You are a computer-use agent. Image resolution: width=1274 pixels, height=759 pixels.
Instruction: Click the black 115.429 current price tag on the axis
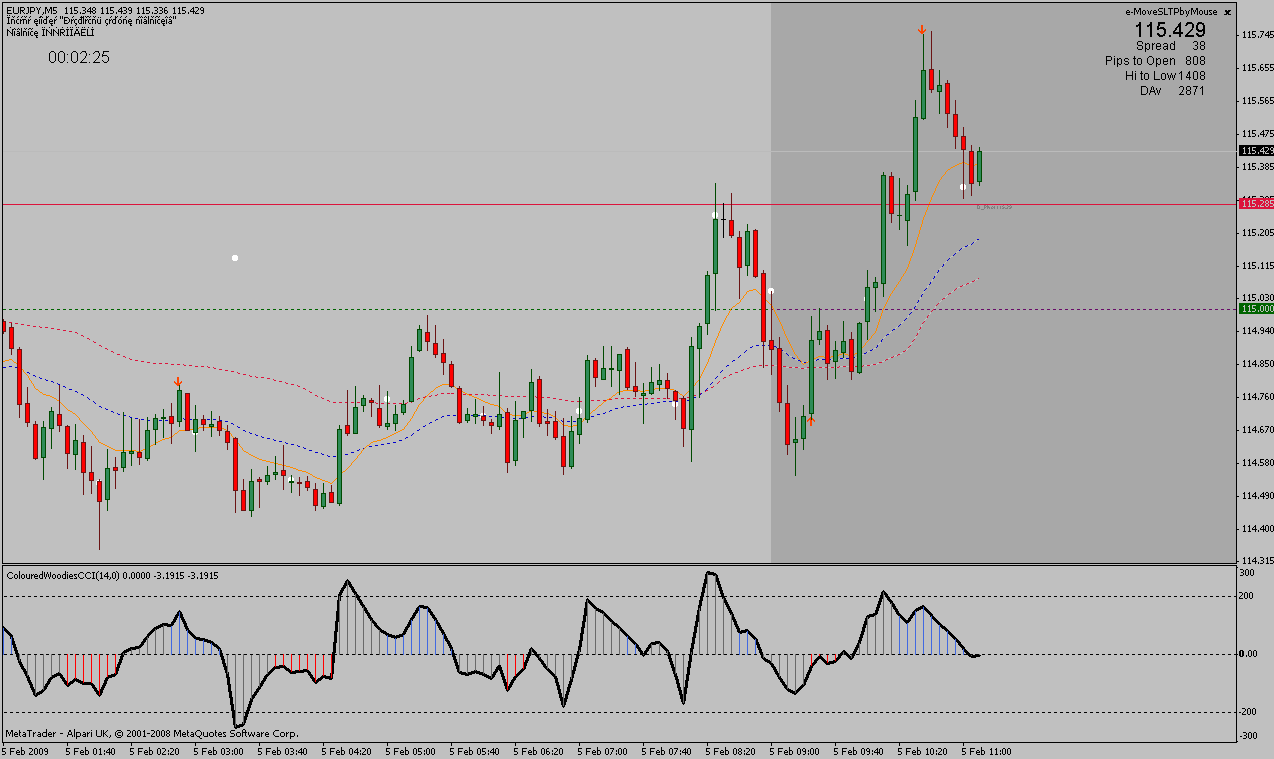(1255, 150)
